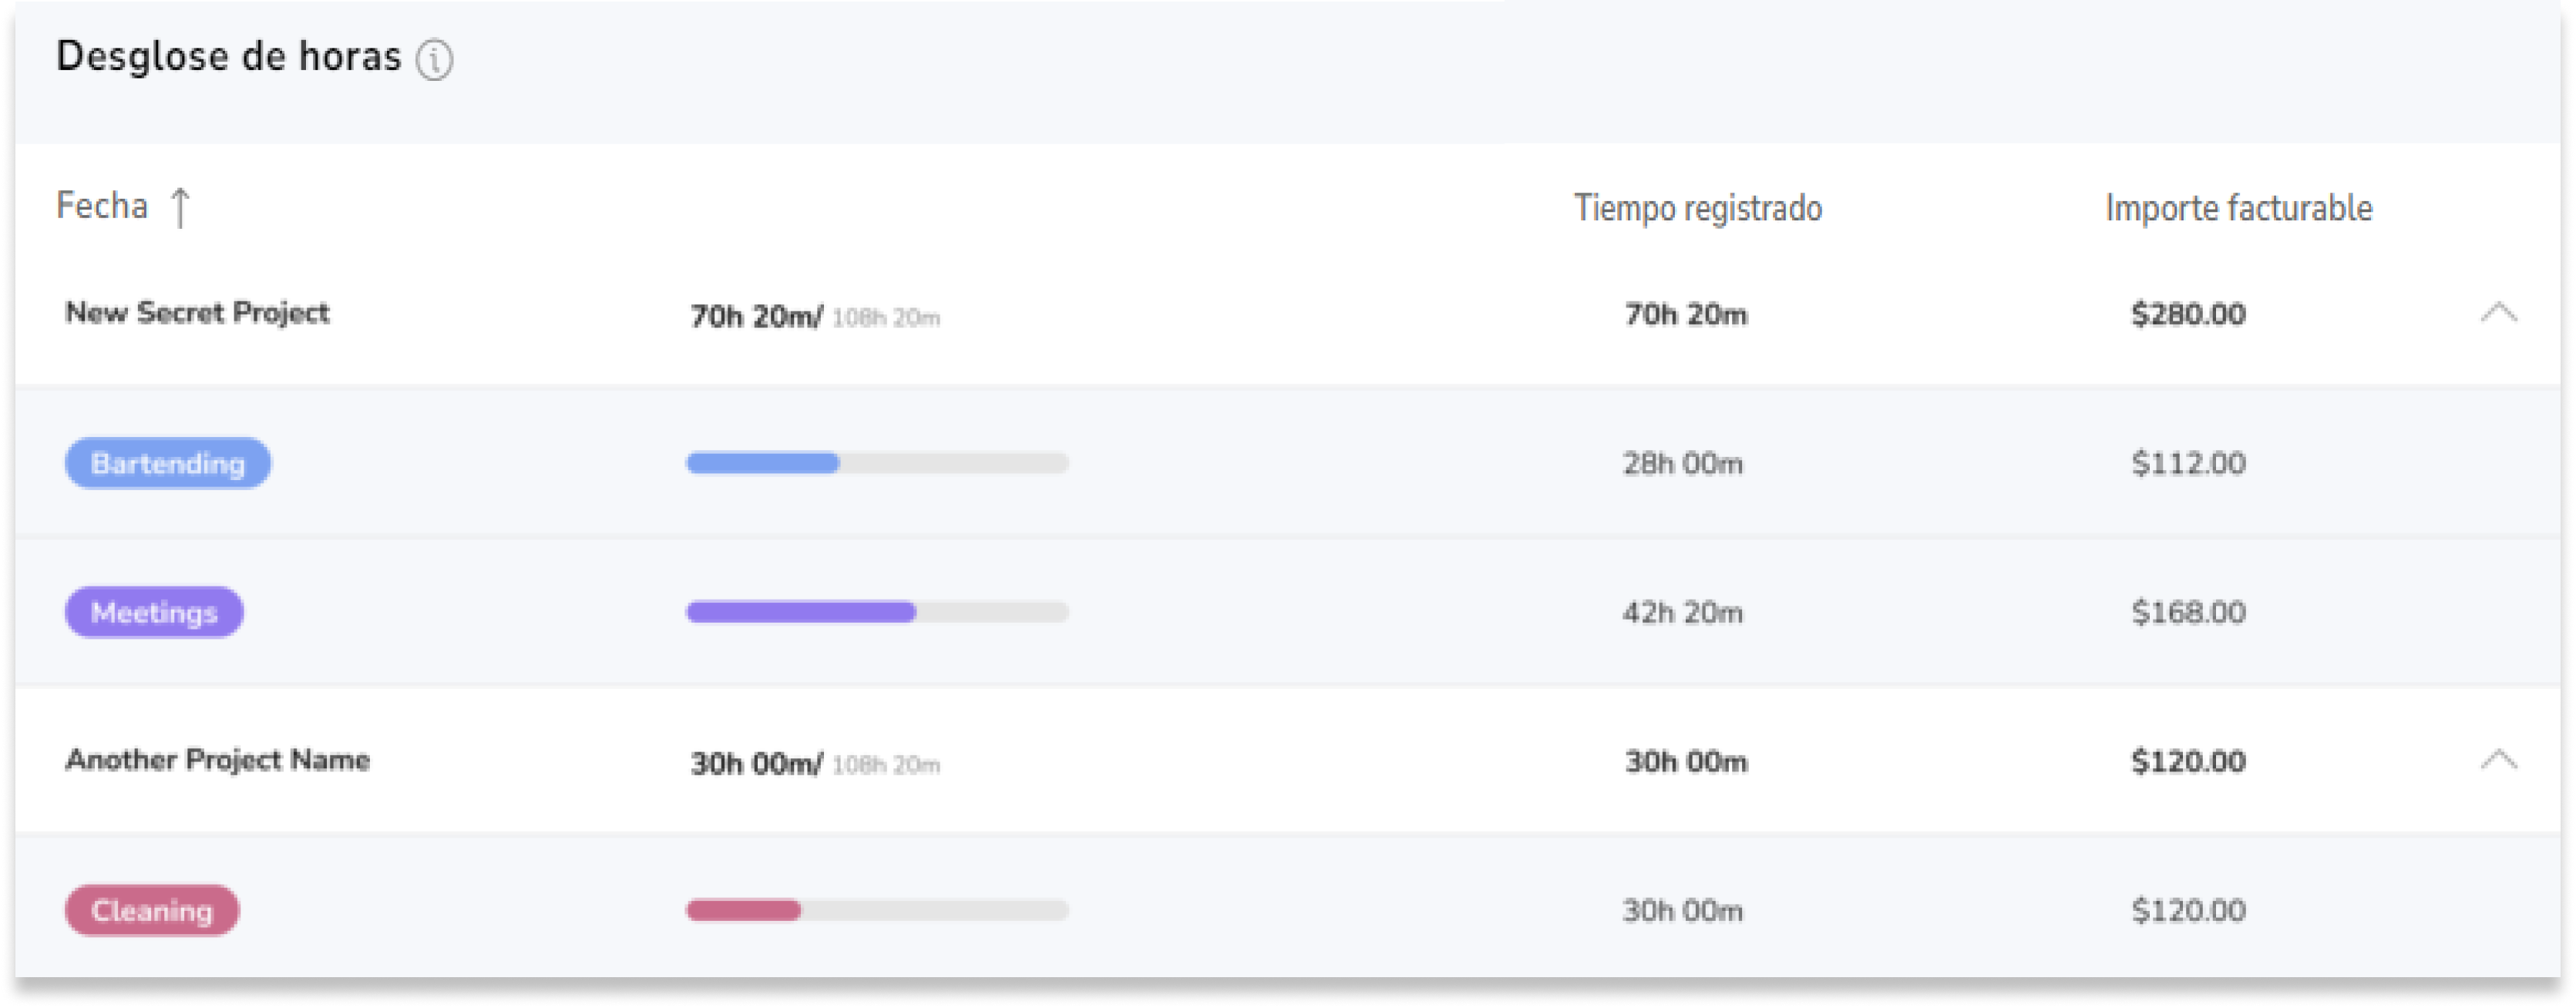Collapse the Another Project Name row

click(x=2498, y=761)
